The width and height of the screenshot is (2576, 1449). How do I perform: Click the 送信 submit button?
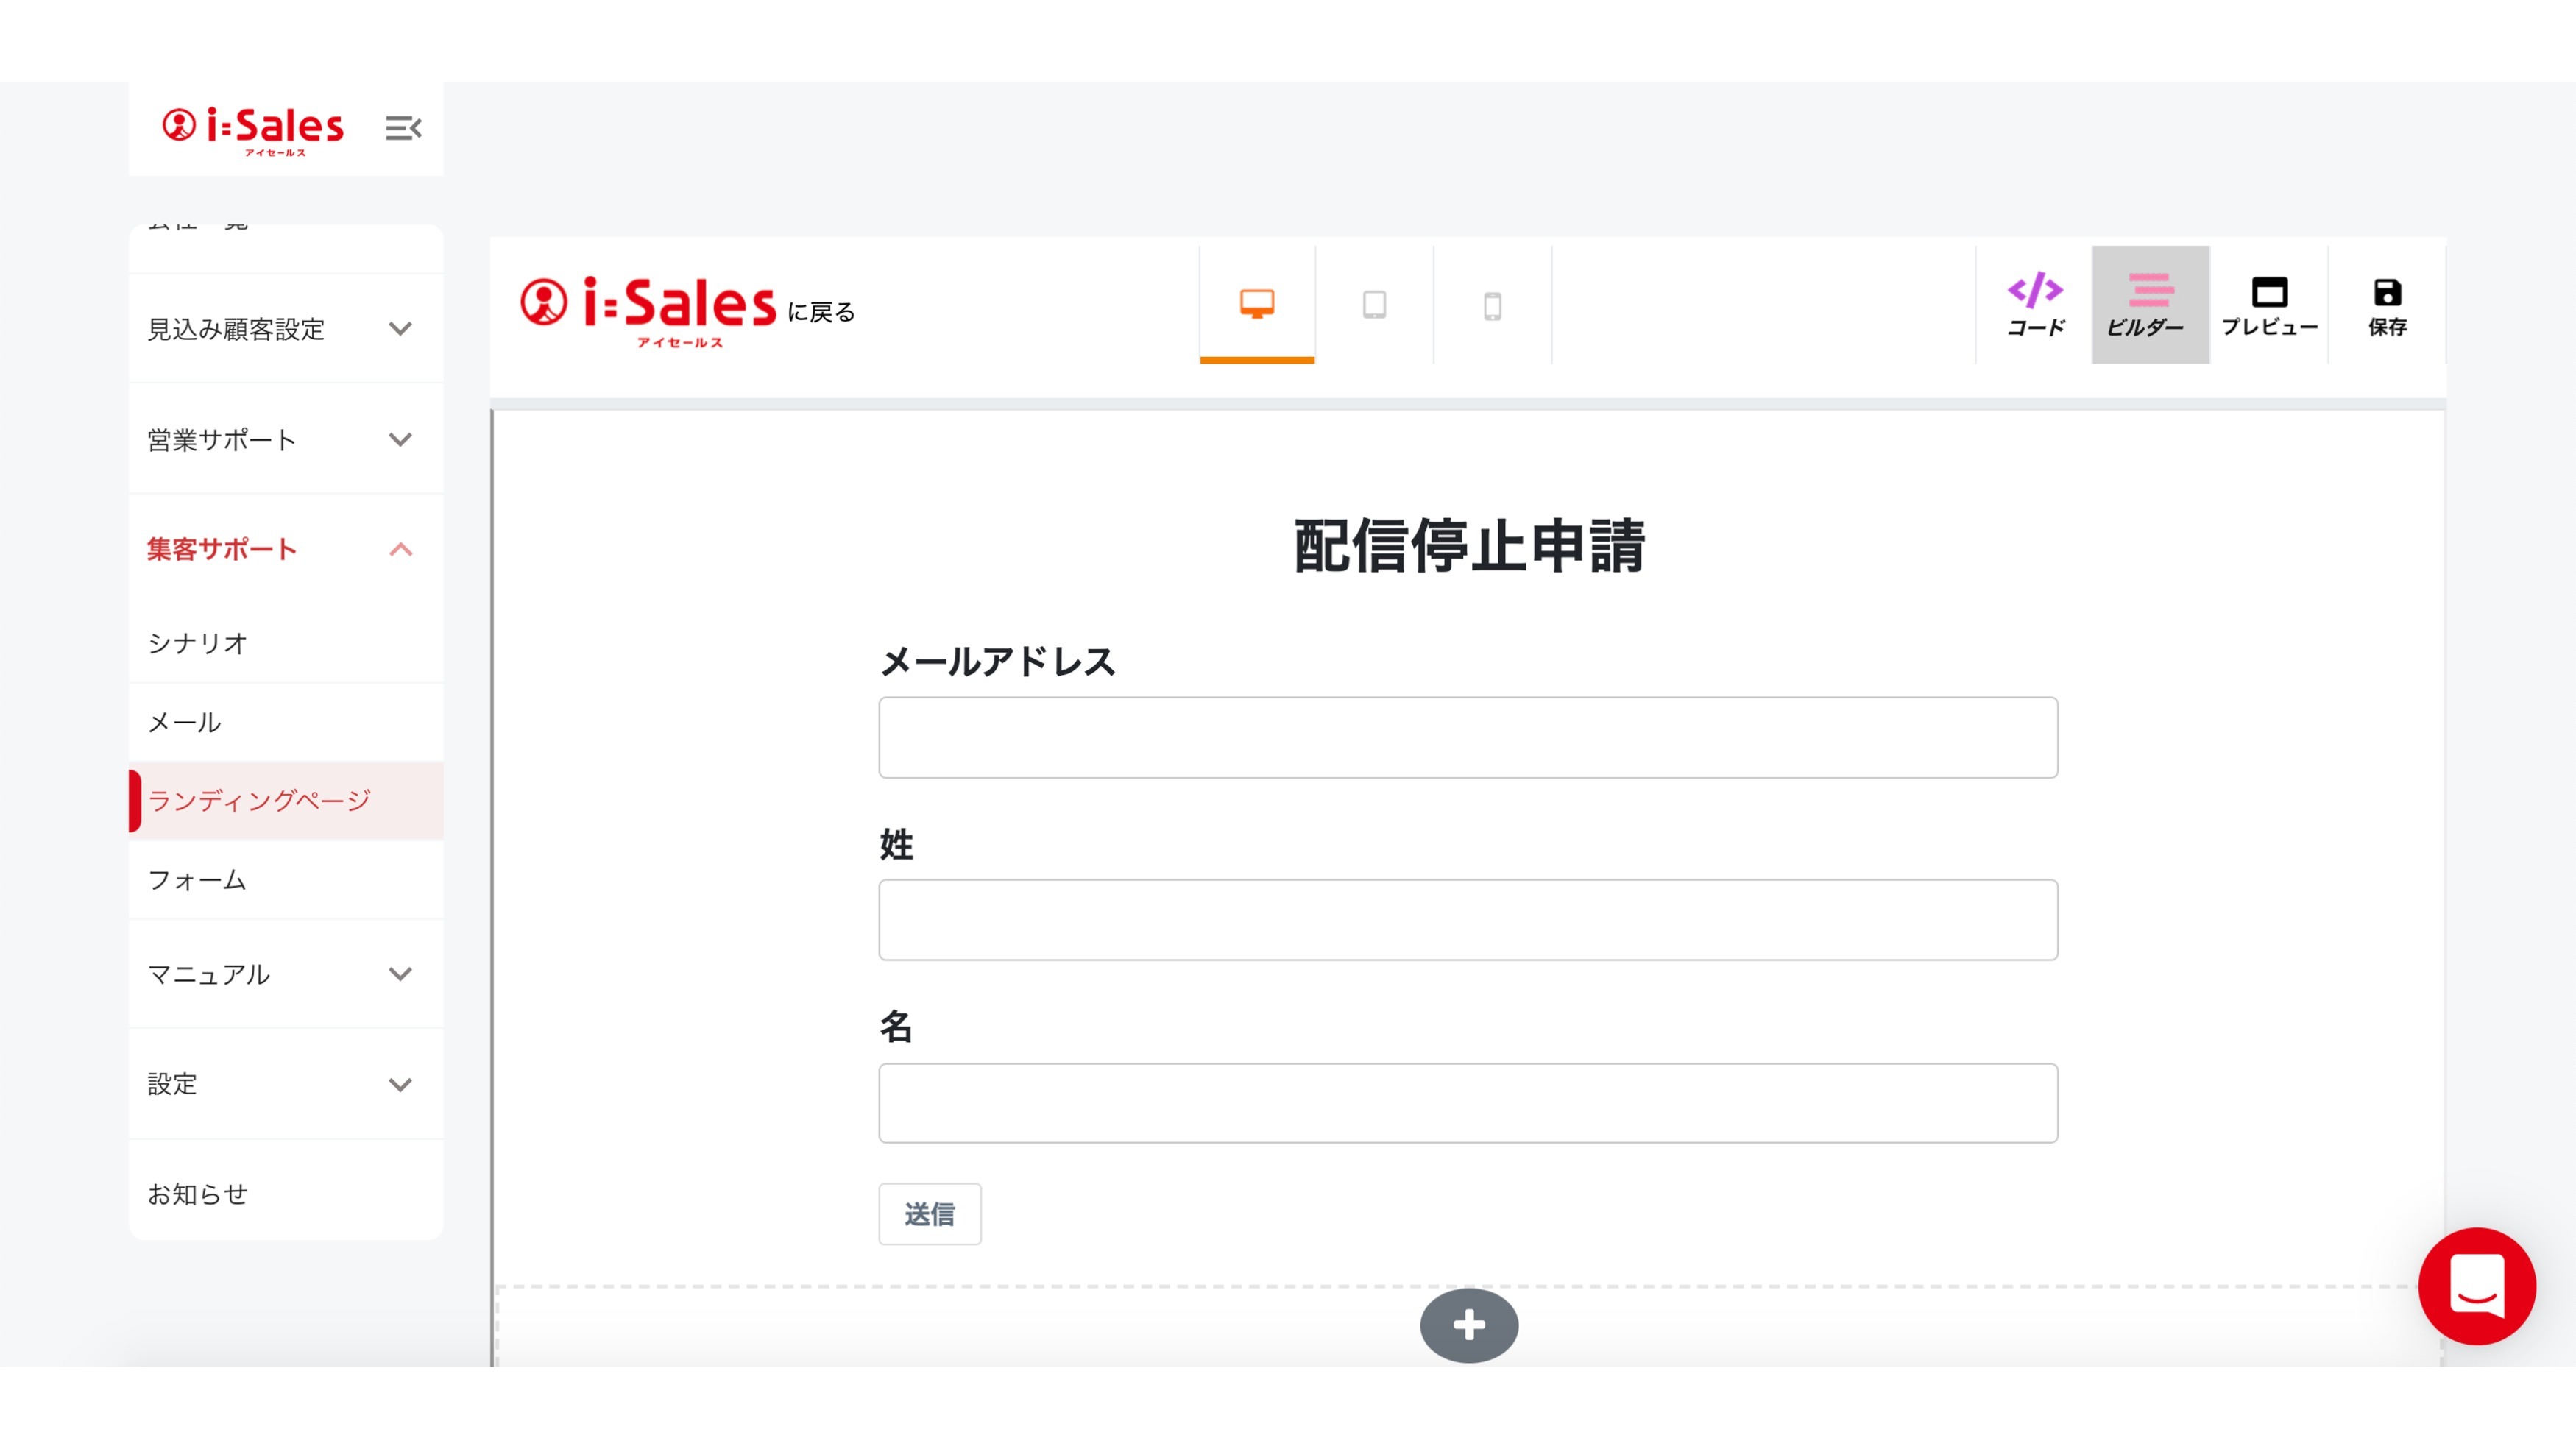[929, 1214]
